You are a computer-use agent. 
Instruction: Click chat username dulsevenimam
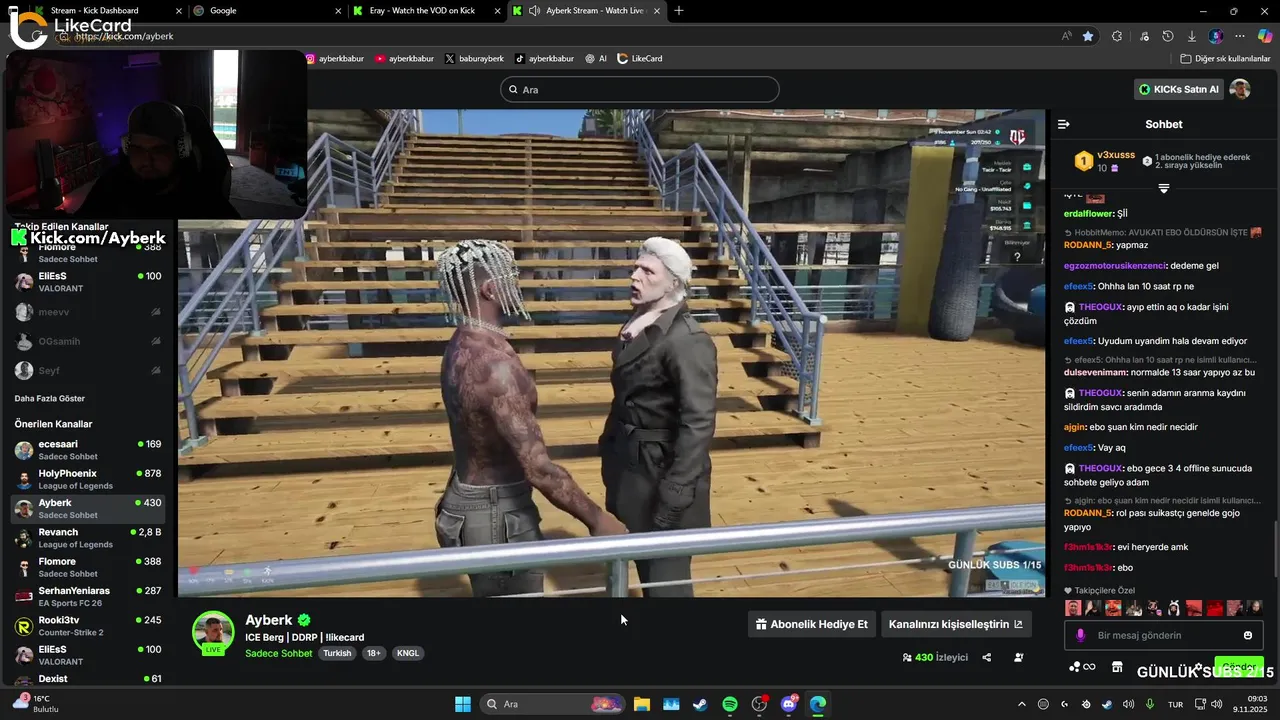pos(1095,372)
